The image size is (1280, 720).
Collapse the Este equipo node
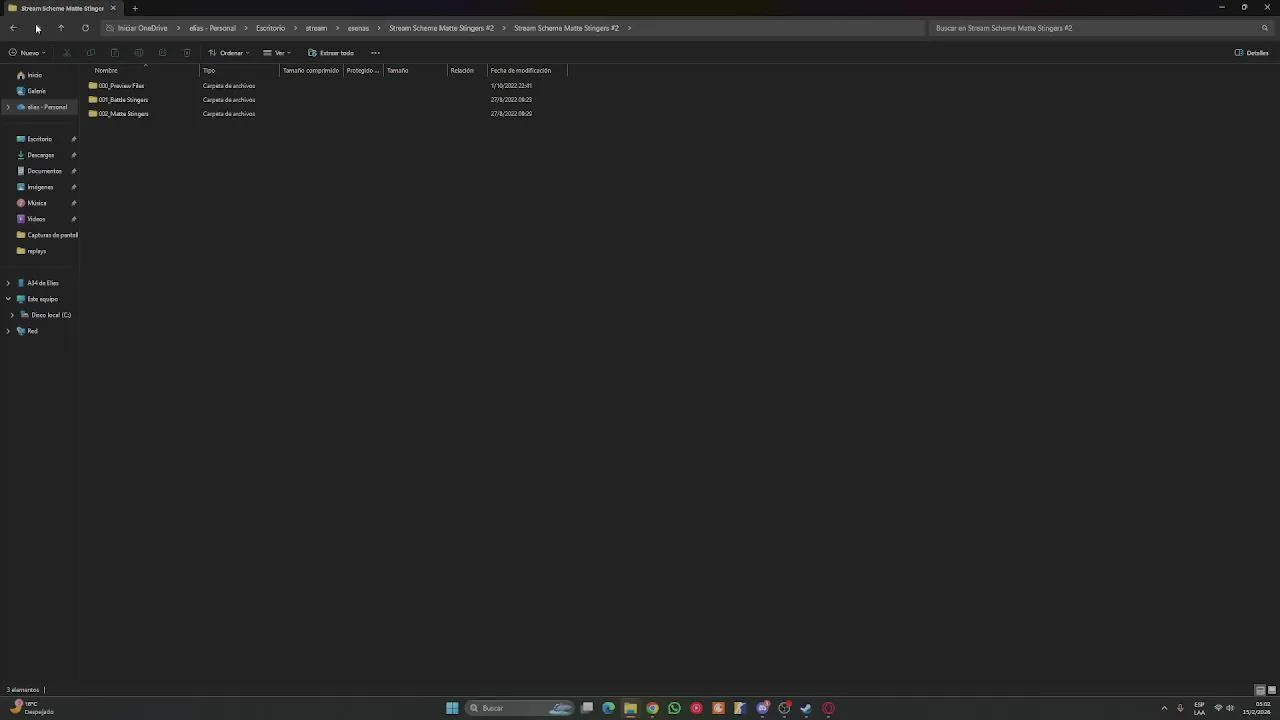click(8, 299)
